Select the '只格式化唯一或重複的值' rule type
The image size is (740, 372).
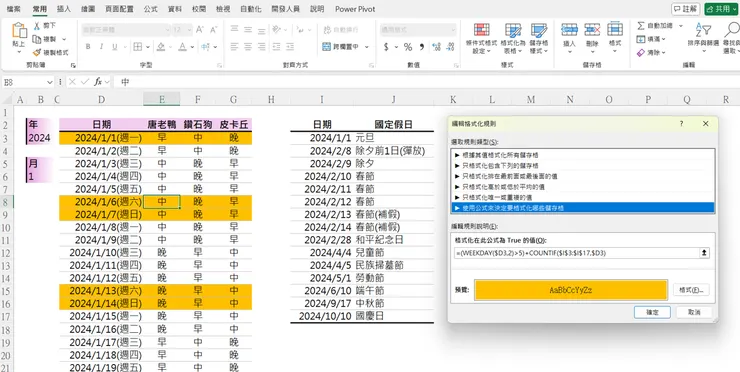click(x=583, y=197)
